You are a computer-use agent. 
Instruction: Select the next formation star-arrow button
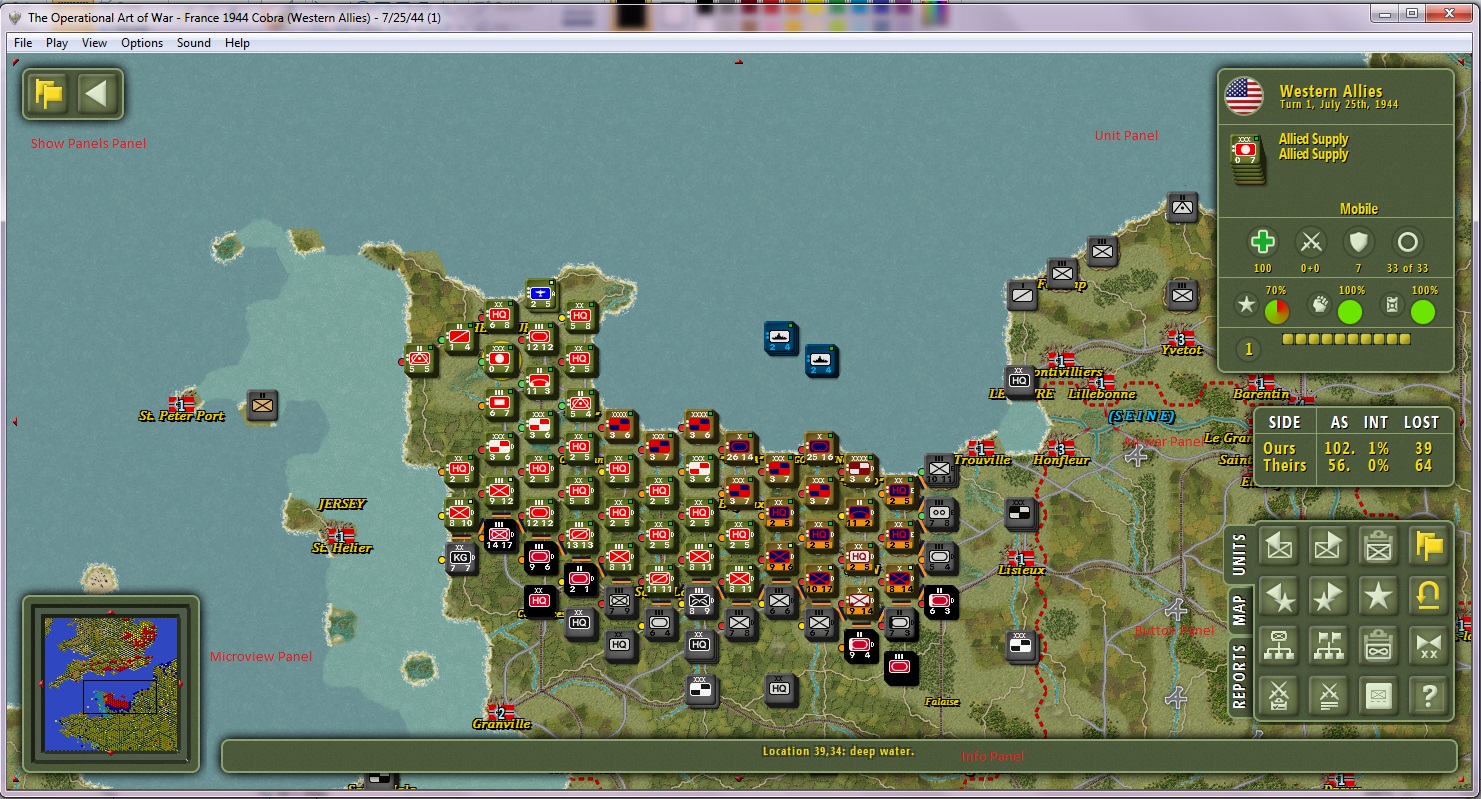(x=1329, y=596)
